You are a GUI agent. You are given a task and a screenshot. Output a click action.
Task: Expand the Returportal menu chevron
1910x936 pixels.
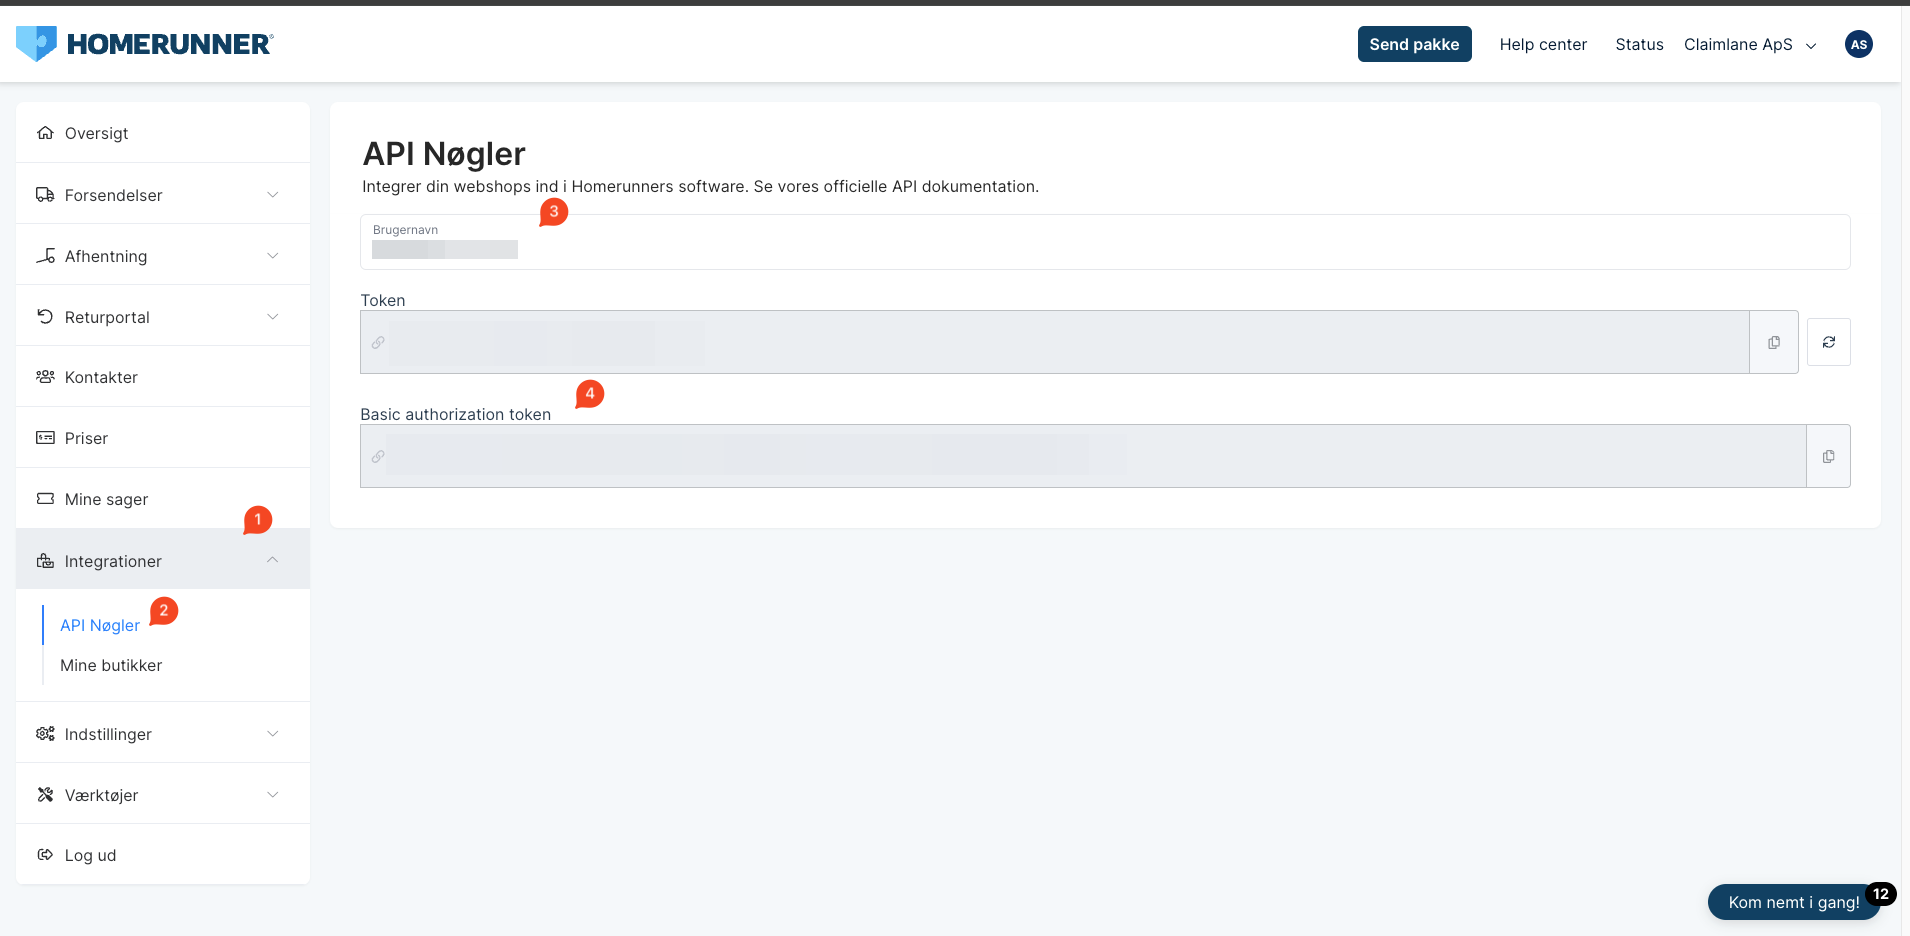(273, 317)
